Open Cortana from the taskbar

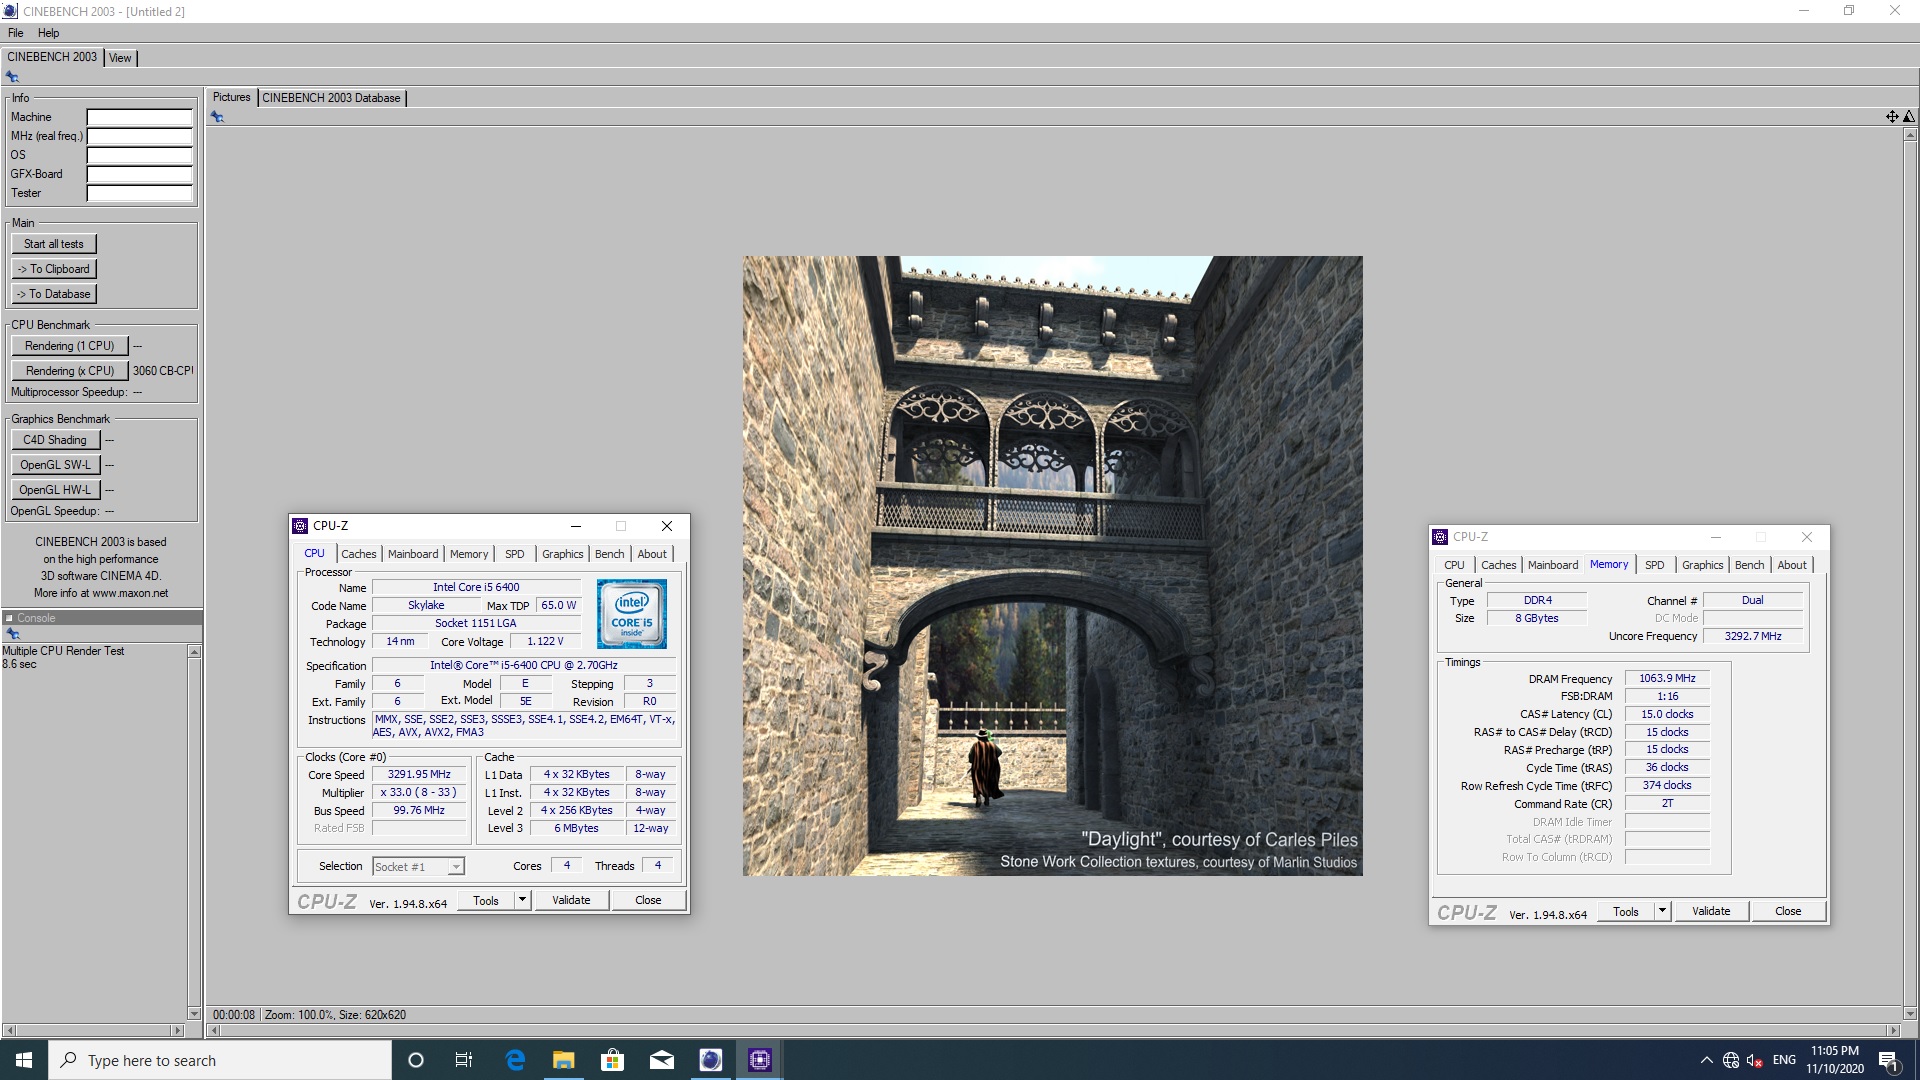(416, 1060)
